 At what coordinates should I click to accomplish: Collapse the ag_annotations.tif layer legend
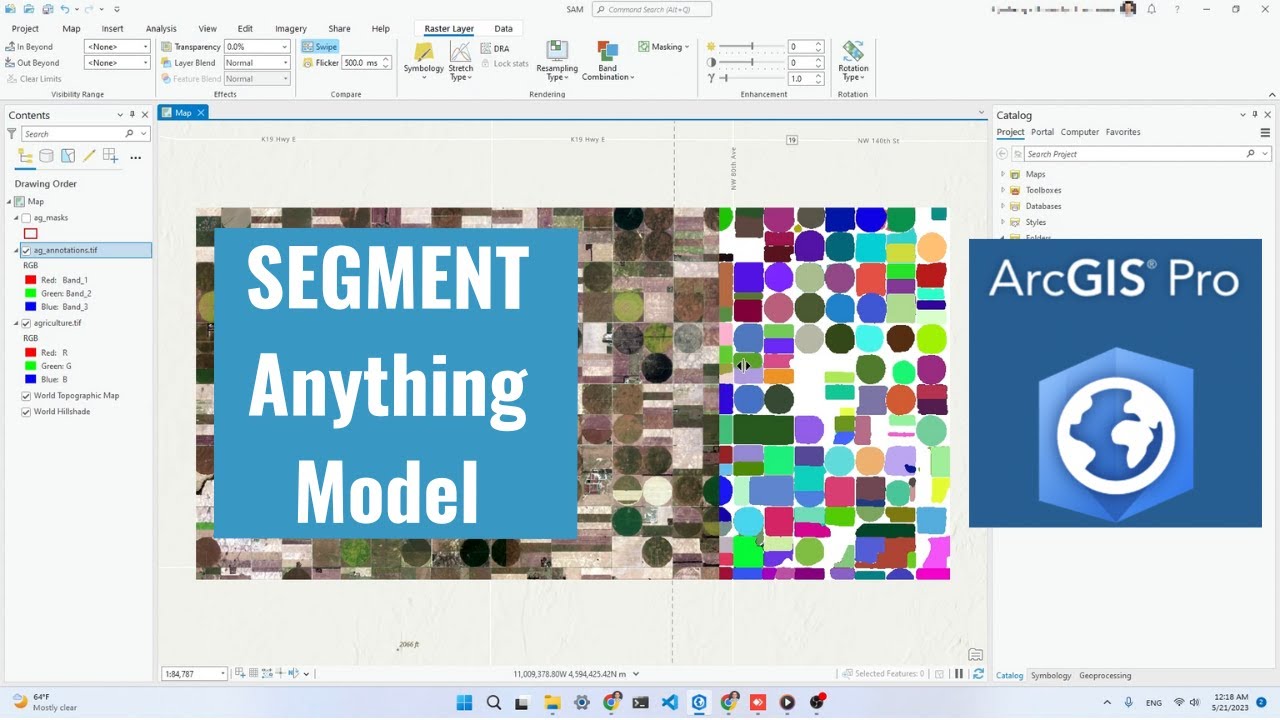click(x=17, y=251)
